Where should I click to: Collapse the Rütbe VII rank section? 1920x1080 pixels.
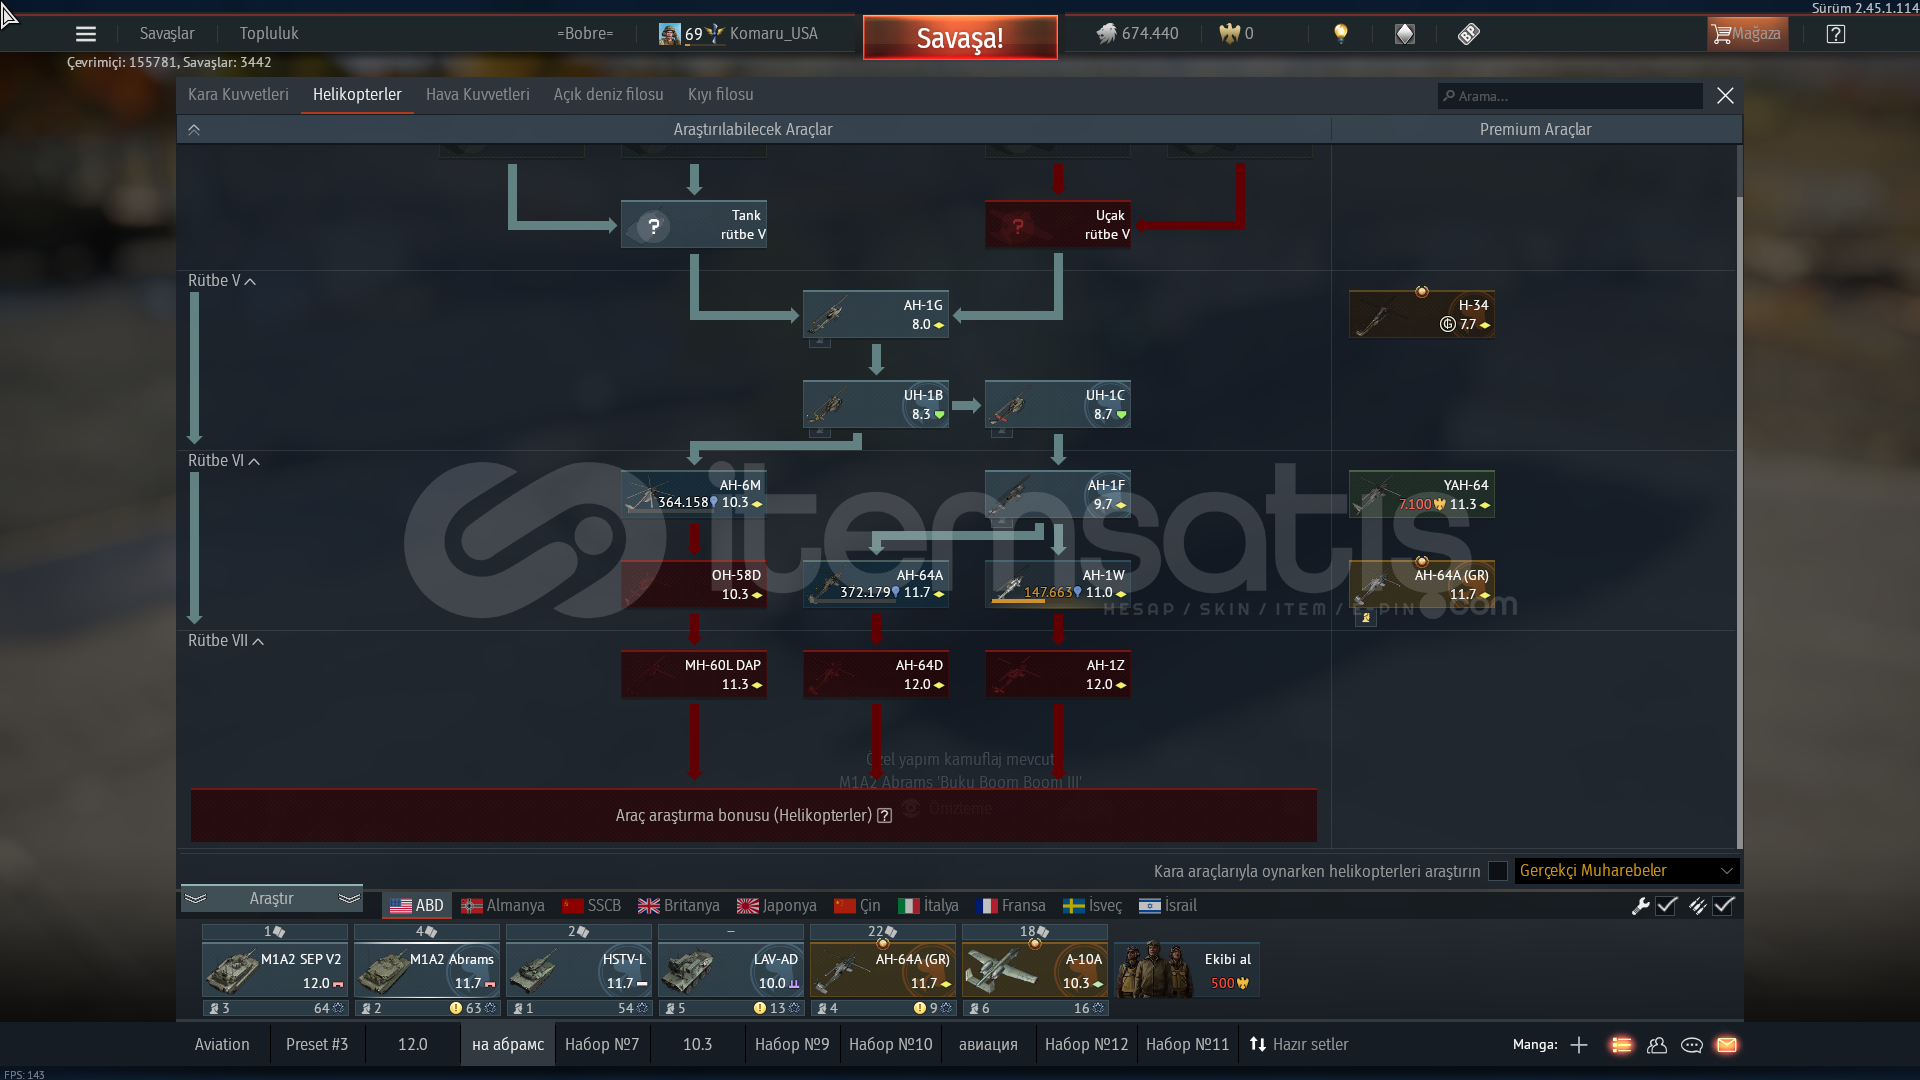click(x=226, y=641)
